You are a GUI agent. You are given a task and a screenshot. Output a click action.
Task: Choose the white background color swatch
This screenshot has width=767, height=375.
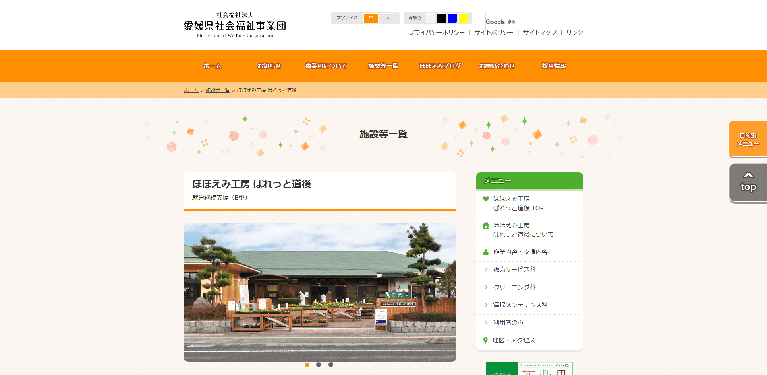pos(430,18)
